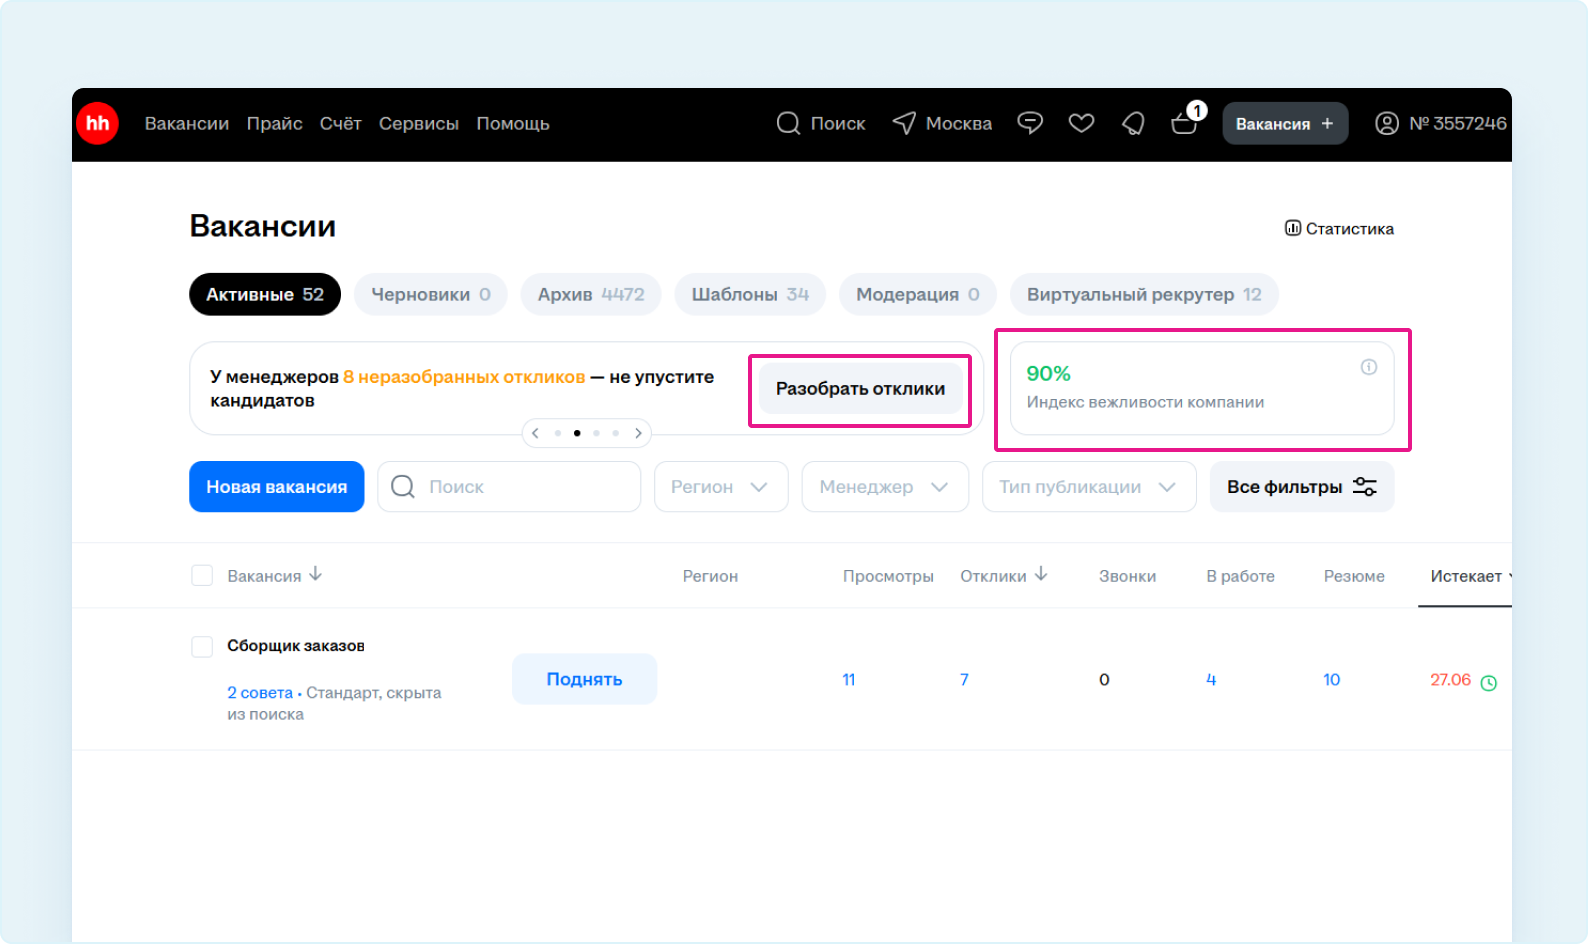Click the В работе column header
1588x944 pixels.
click(x=1241, y=576)
